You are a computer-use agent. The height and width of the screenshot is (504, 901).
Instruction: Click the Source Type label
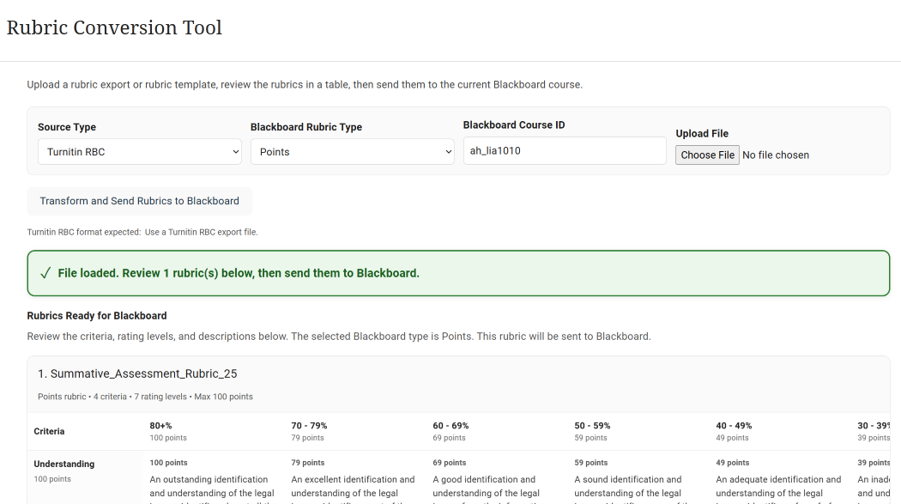67,127
